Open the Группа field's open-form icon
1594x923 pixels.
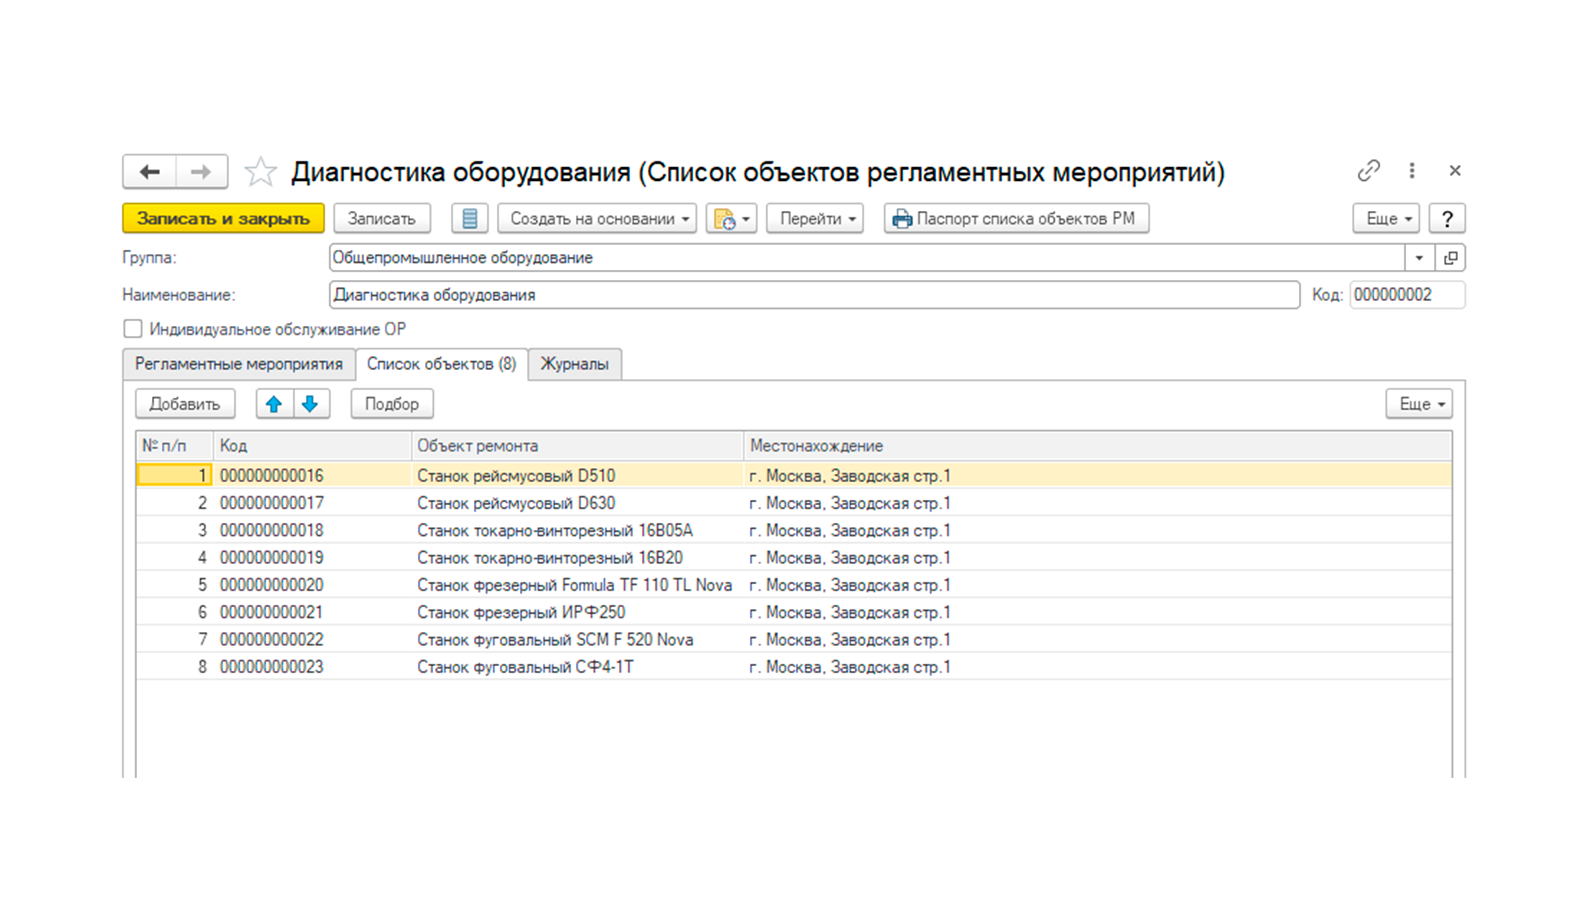pyautogui.click(x=1450, y=258)
